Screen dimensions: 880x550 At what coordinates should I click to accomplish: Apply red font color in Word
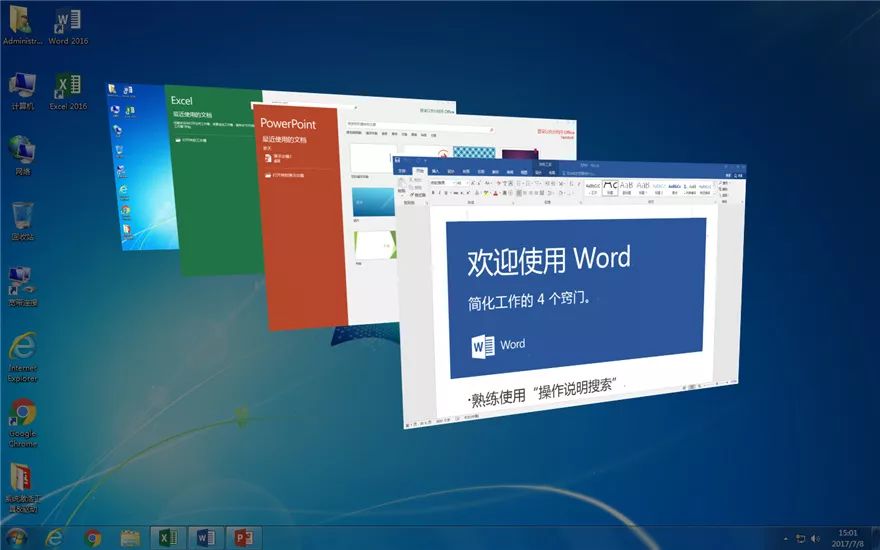click(x=495, y=194)
